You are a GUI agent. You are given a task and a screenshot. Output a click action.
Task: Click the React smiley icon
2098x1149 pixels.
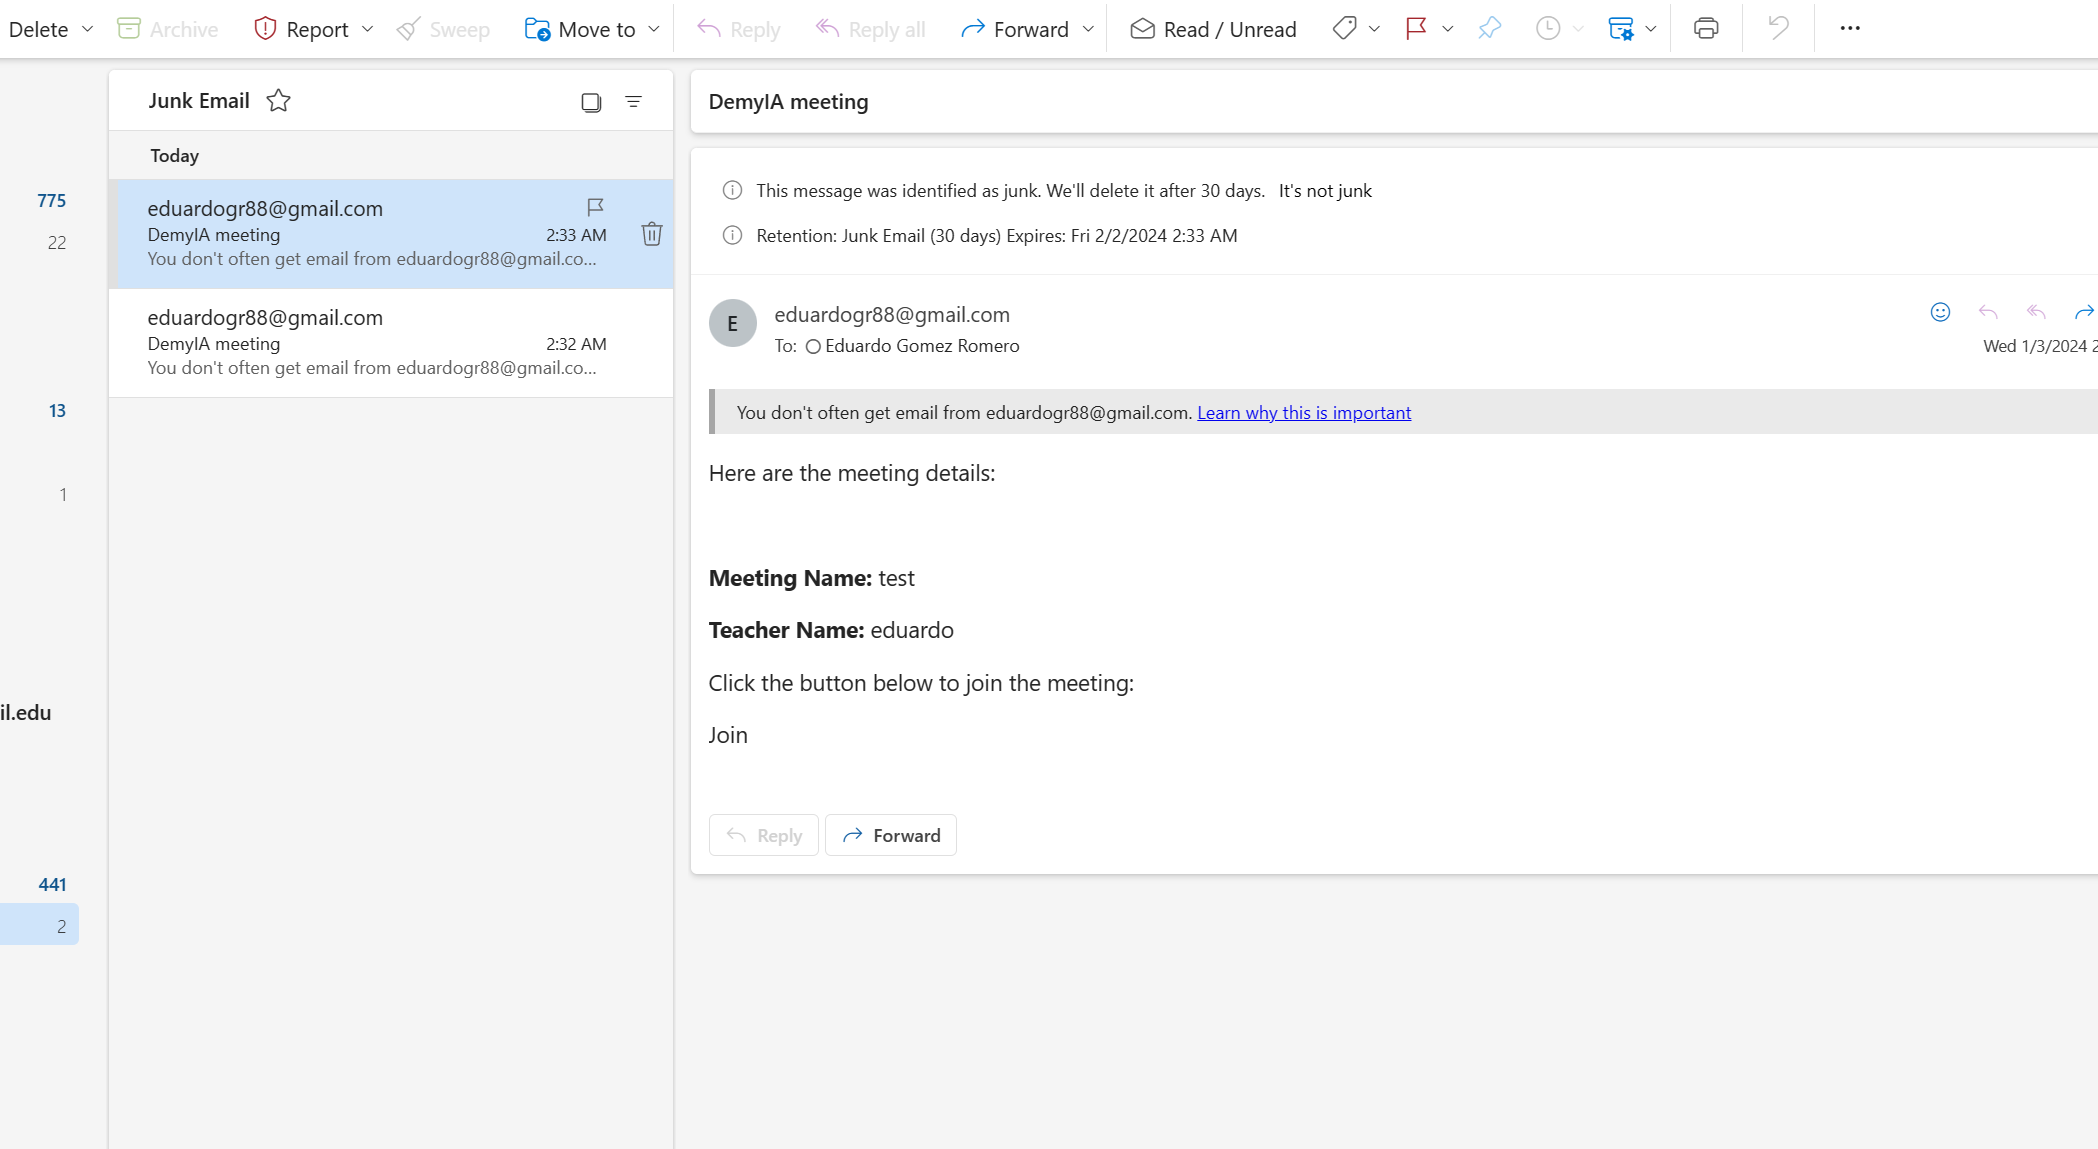point(1940,312)
